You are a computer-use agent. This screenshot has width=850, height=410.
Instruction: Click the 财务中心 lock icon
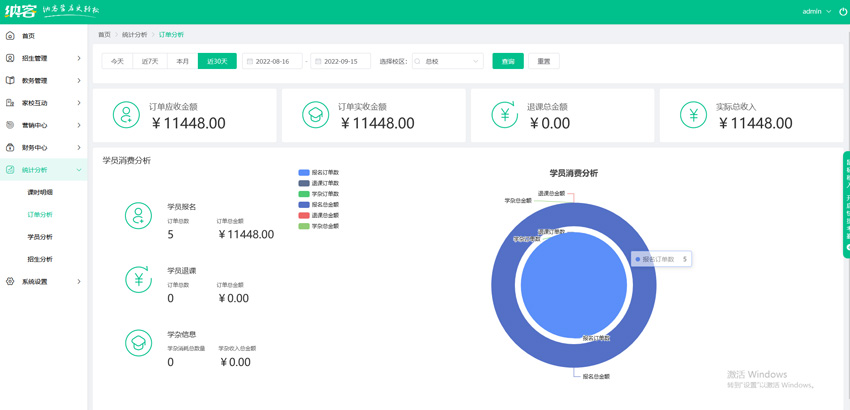coord(10,148)
